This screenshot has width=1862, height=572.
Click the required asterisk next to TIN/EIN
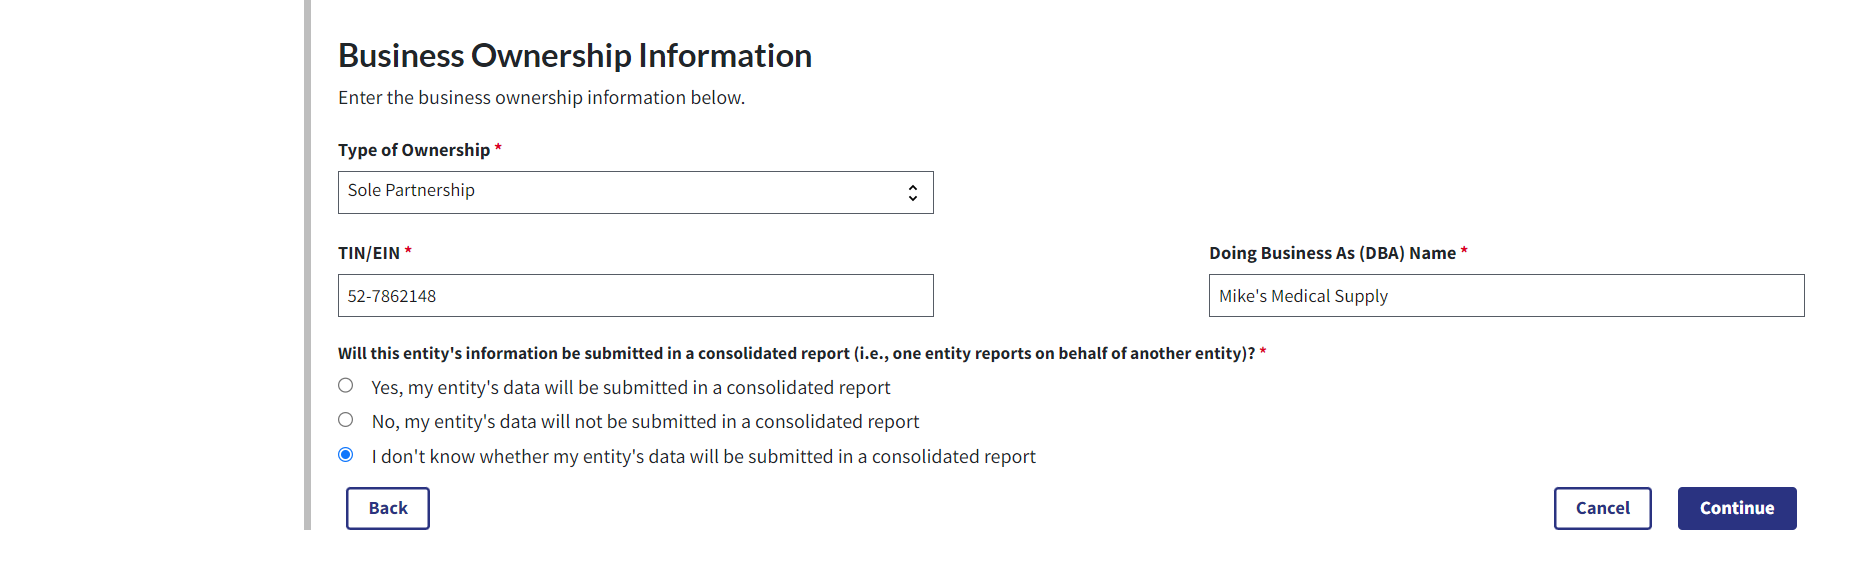click(408, 251)
